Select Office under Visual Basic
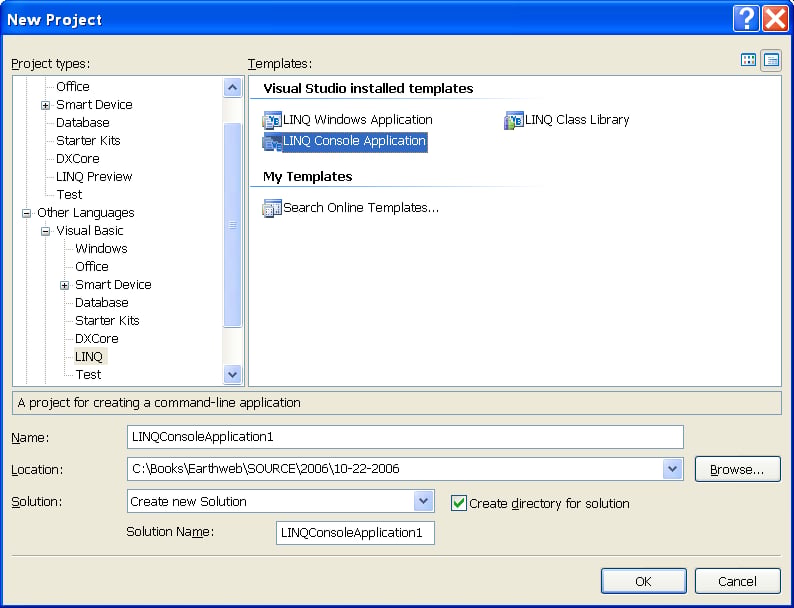The width and height of the screenshot is (794, 608). point(92,267)
